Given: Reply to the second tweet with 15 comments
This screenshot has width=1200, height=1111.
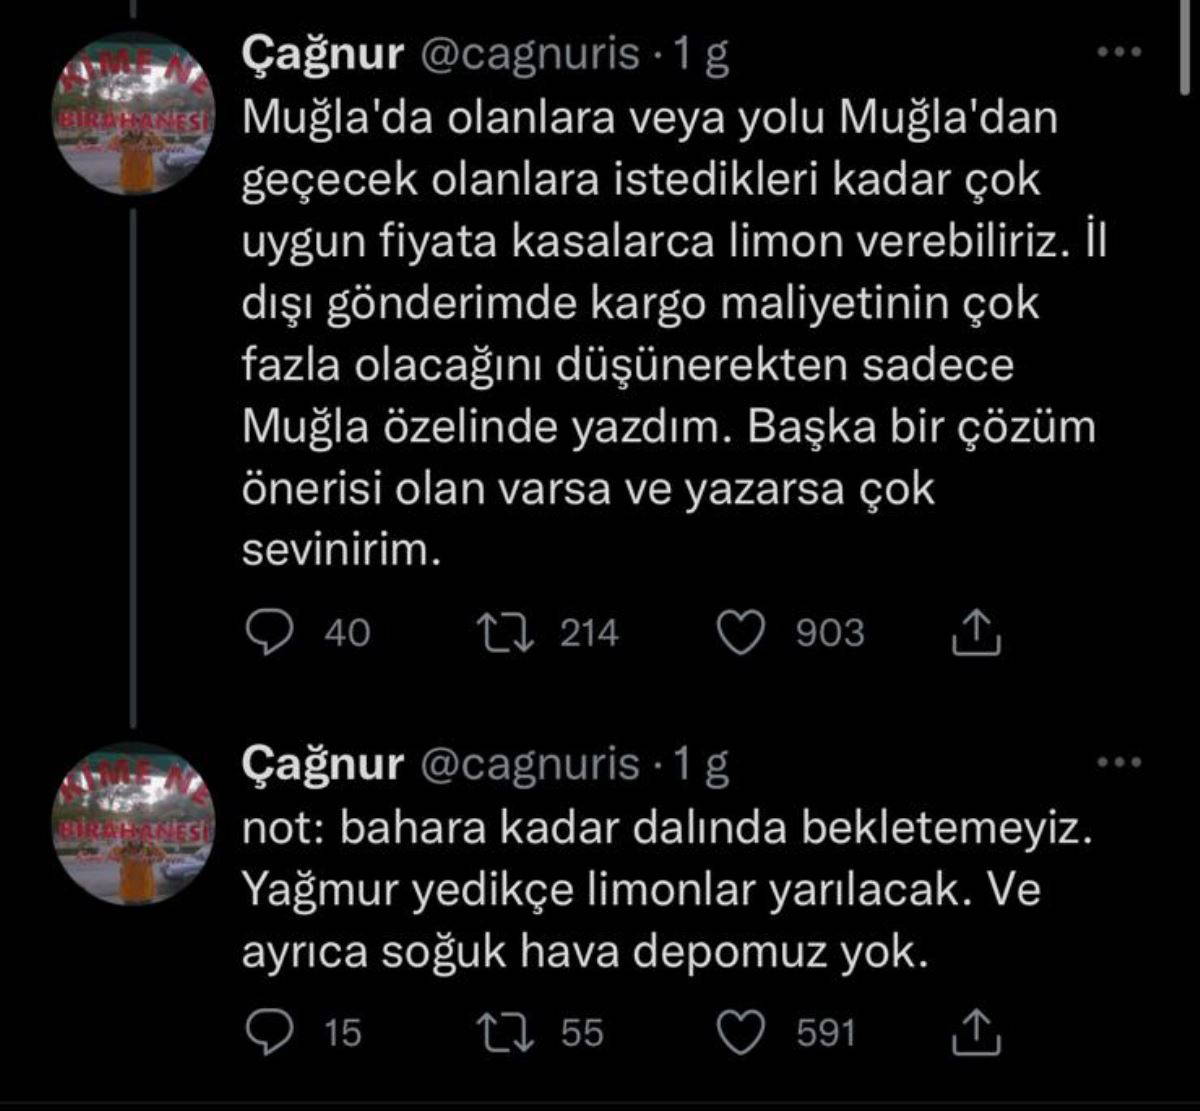Looking at the screenshot, I should pos(267,1032).
